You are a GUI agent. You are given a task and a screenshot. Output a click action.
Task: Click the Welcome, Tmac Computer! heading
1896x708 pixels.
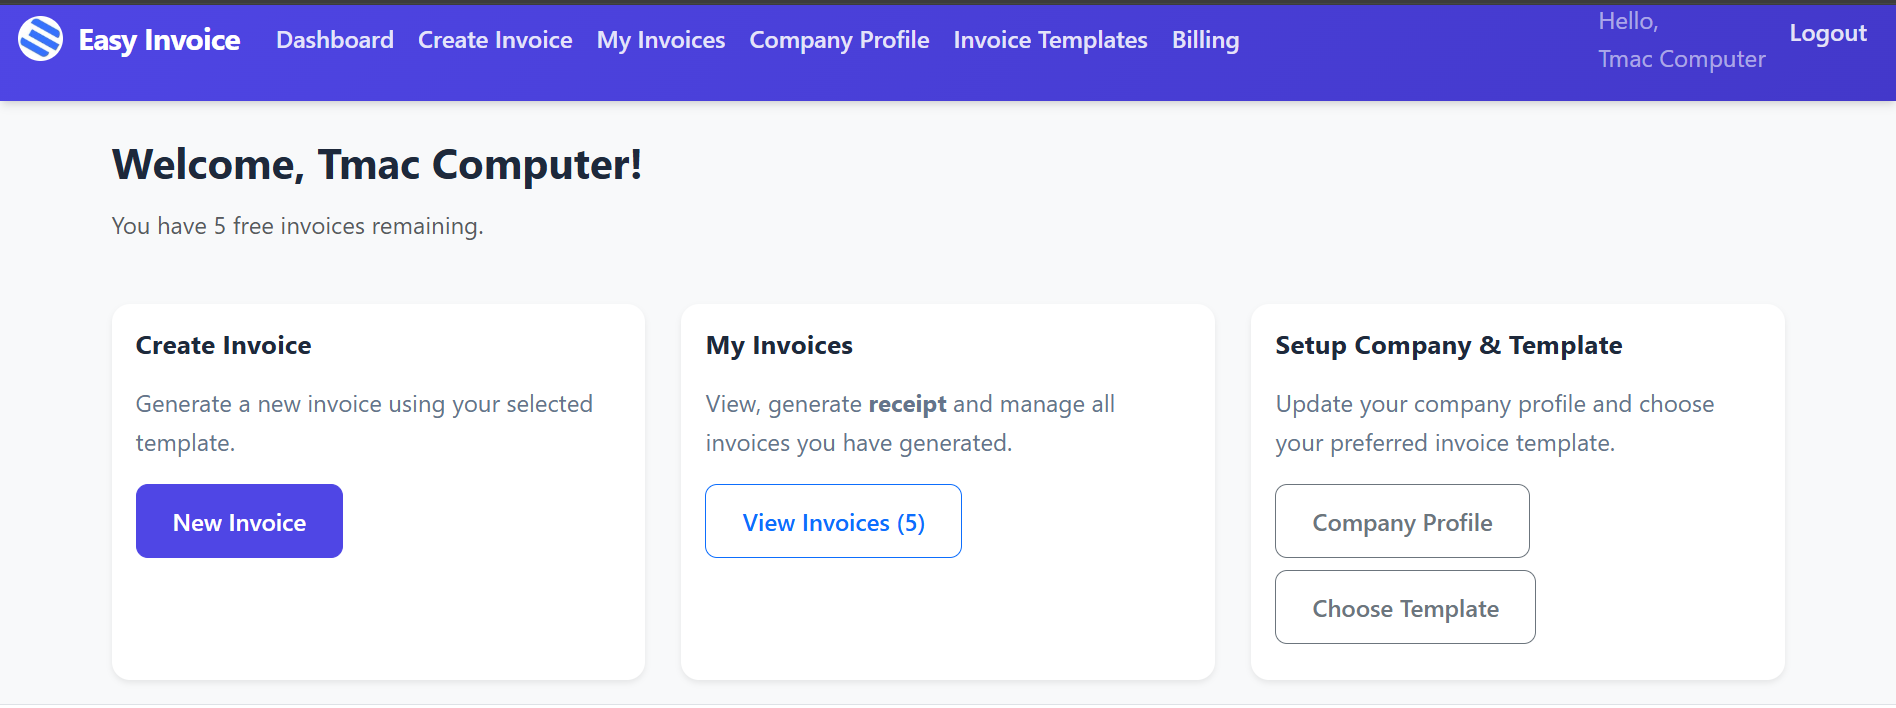pos(377,164)
